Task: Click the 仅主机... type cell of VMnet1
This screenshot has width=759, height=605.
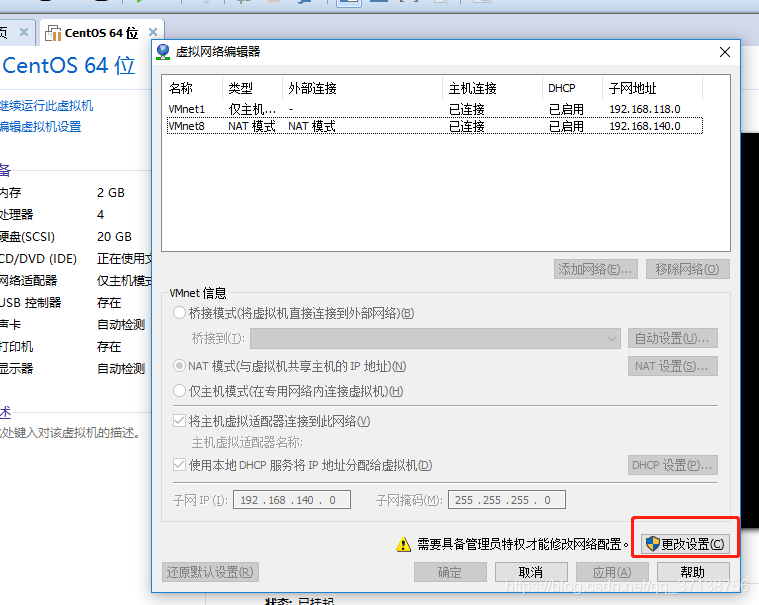Action: coord(252,109)
